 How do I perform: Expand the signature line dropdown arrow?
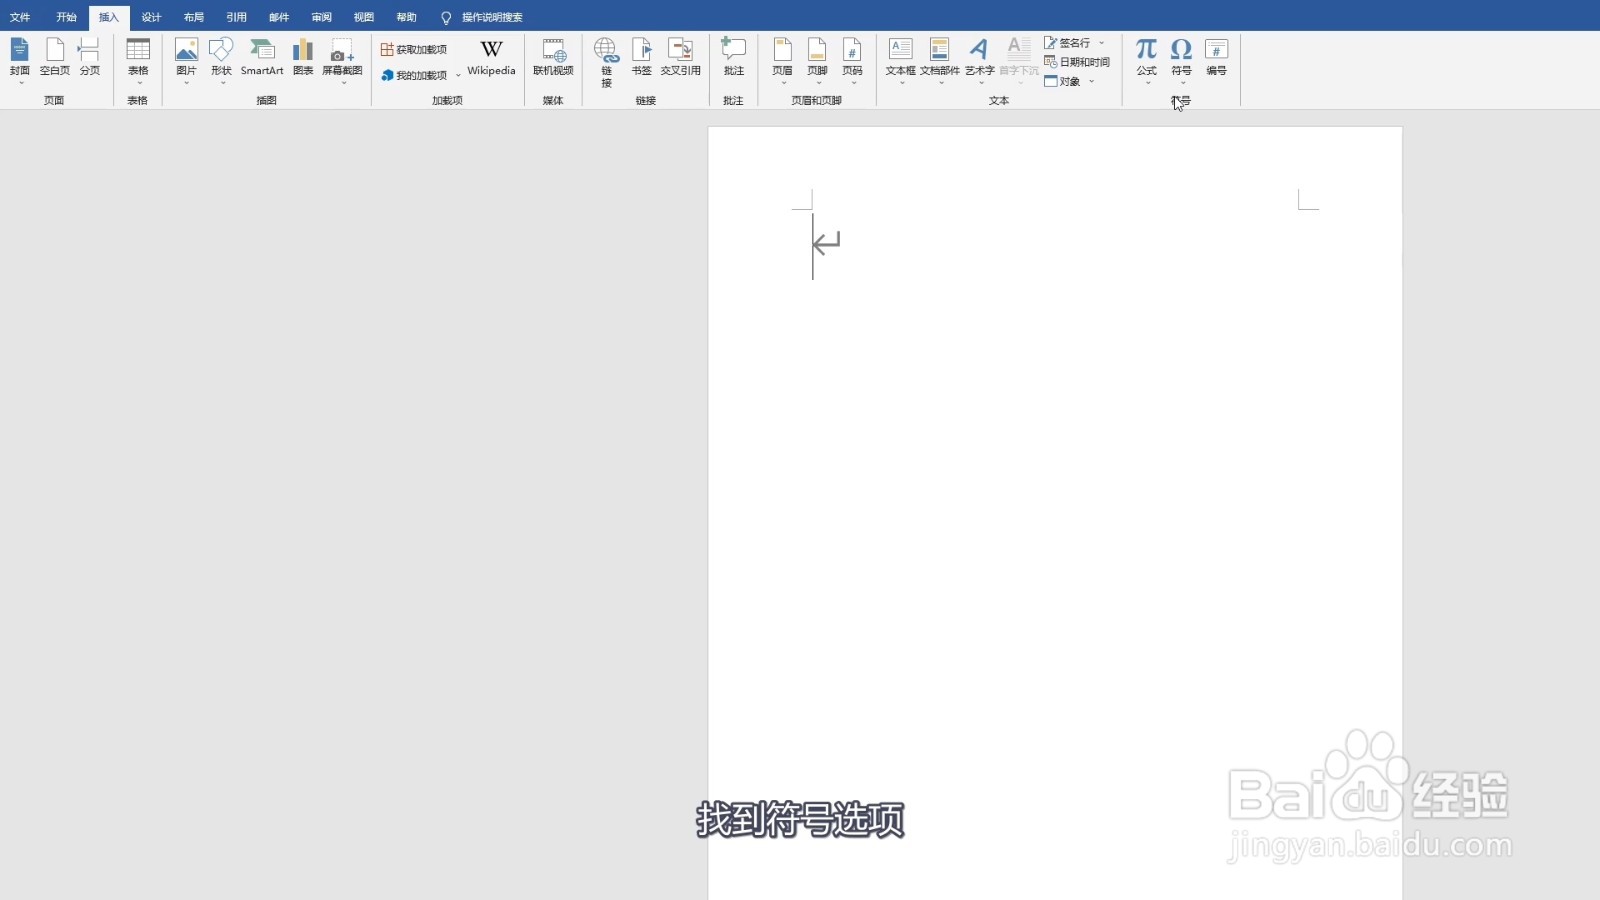(x=1102, y=43)
